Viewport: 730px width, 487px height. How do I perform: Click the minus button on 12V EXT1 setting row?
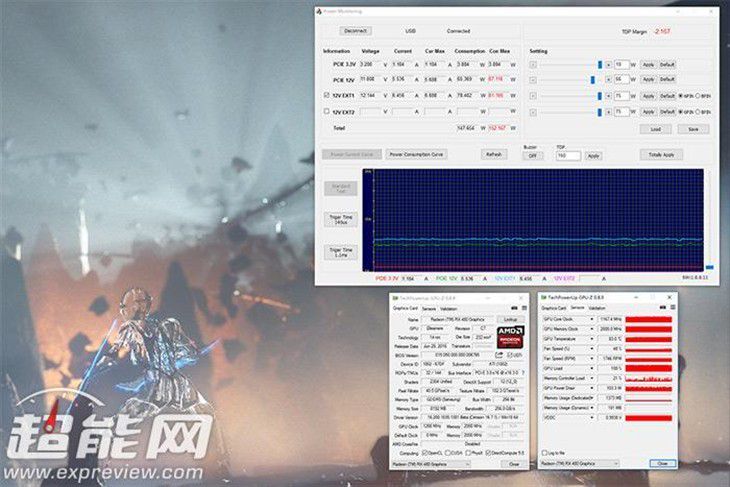coord(533,96)
